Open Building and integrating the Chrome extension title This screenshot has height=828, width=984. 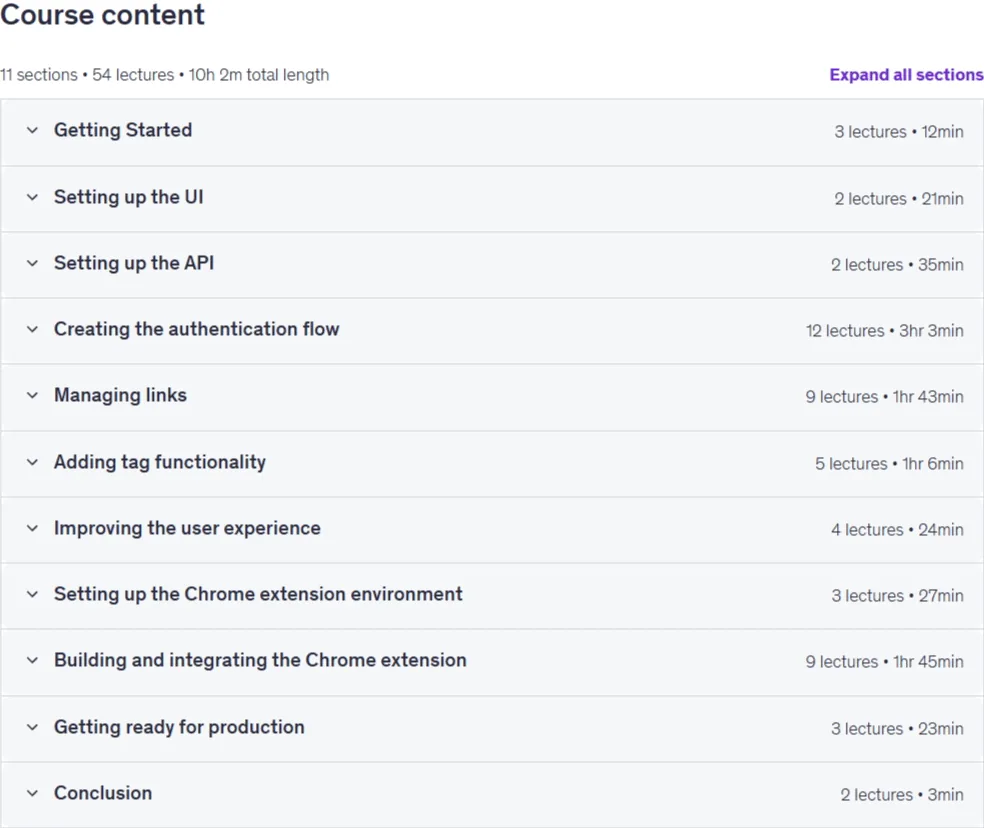pyautogui.click(x=260, y=660)
